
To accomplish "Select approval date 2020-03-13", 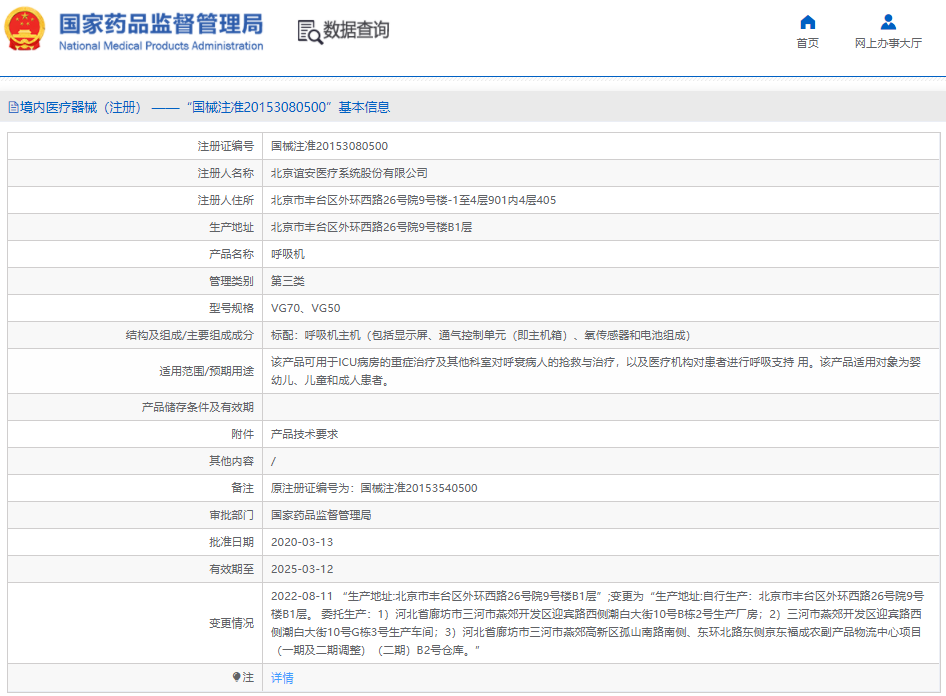I will tap(302, 542).
